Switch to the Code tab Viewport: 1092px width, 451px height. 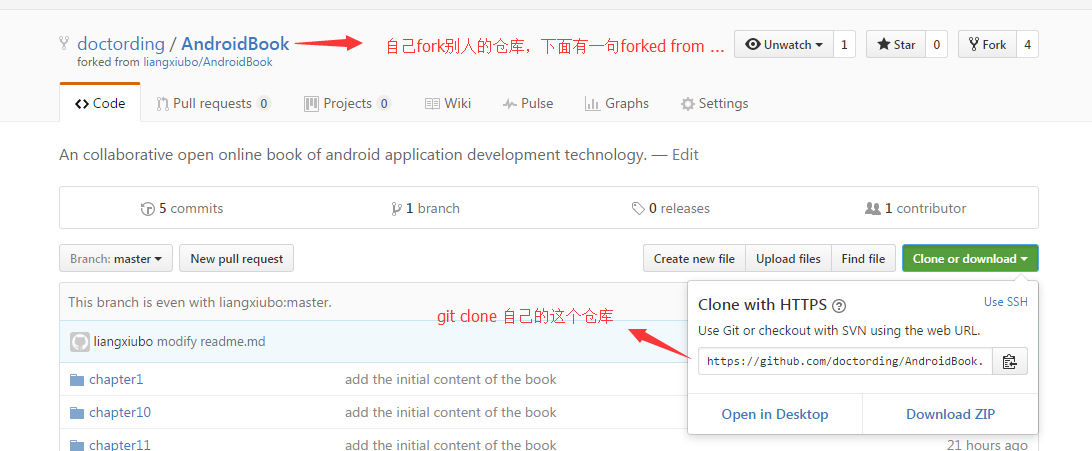100,103
